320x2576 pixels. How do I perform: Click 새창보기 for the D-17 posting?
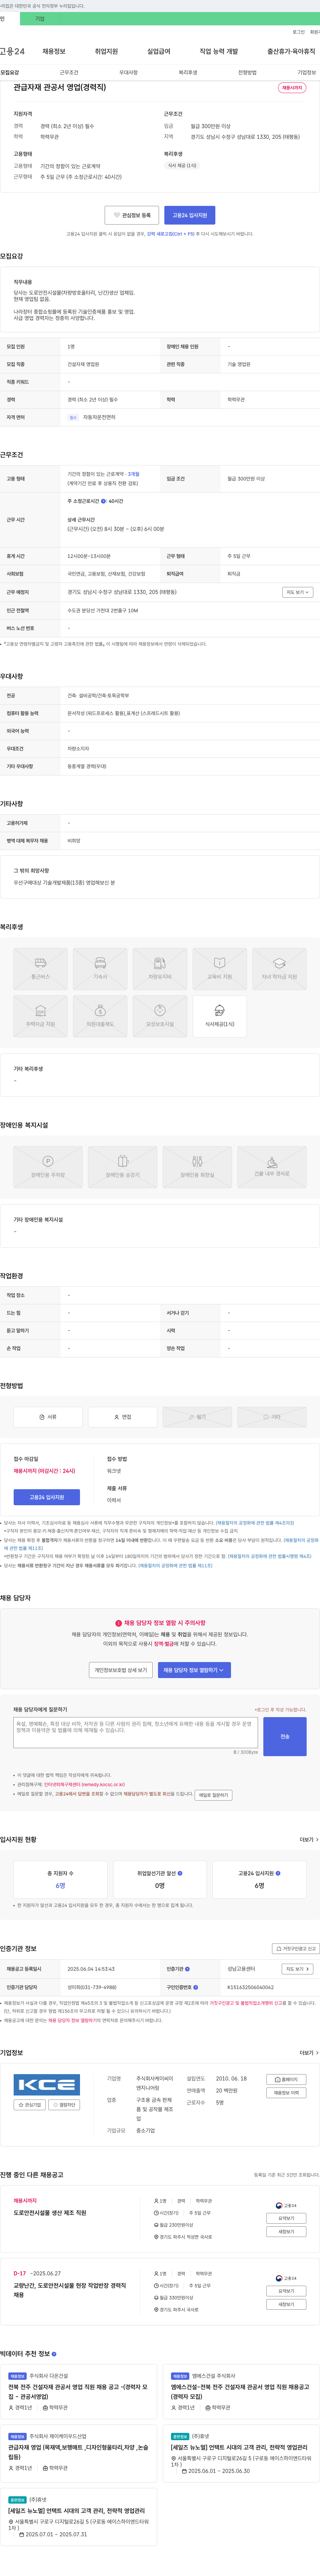(286, 2304)
